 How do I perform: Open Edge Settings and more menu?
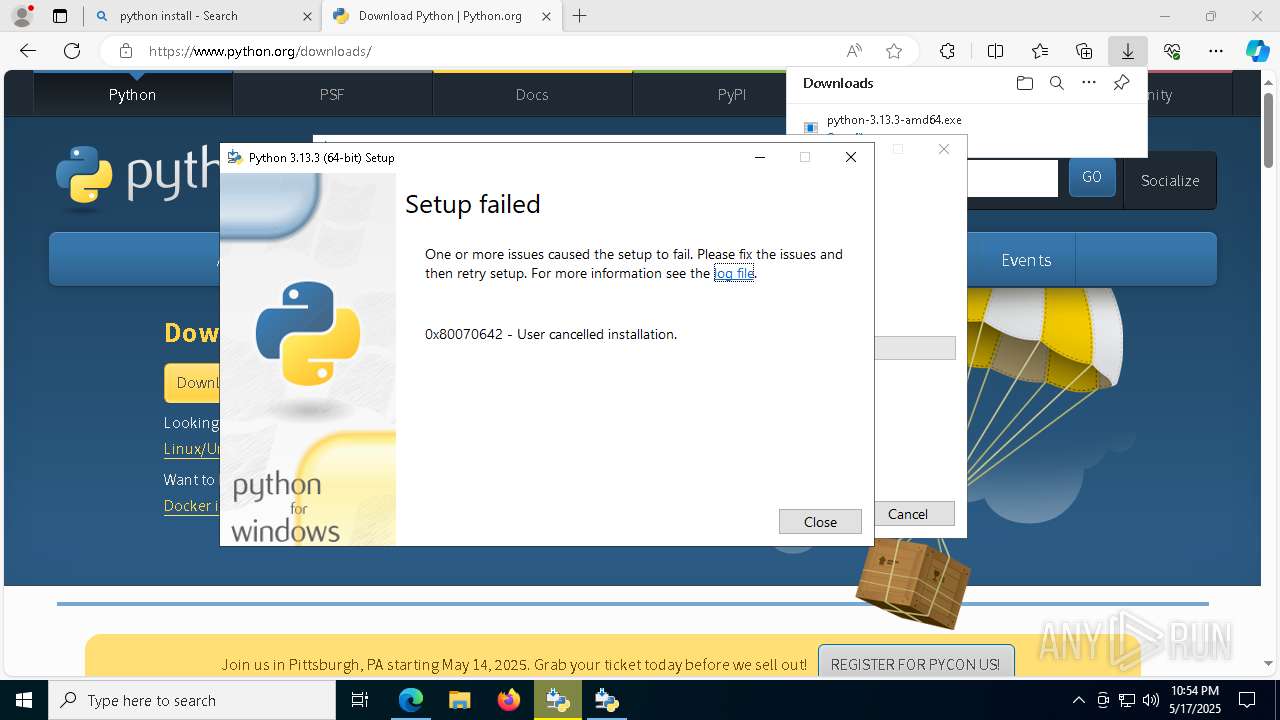pyautogui.click(x=1216, y=51)
